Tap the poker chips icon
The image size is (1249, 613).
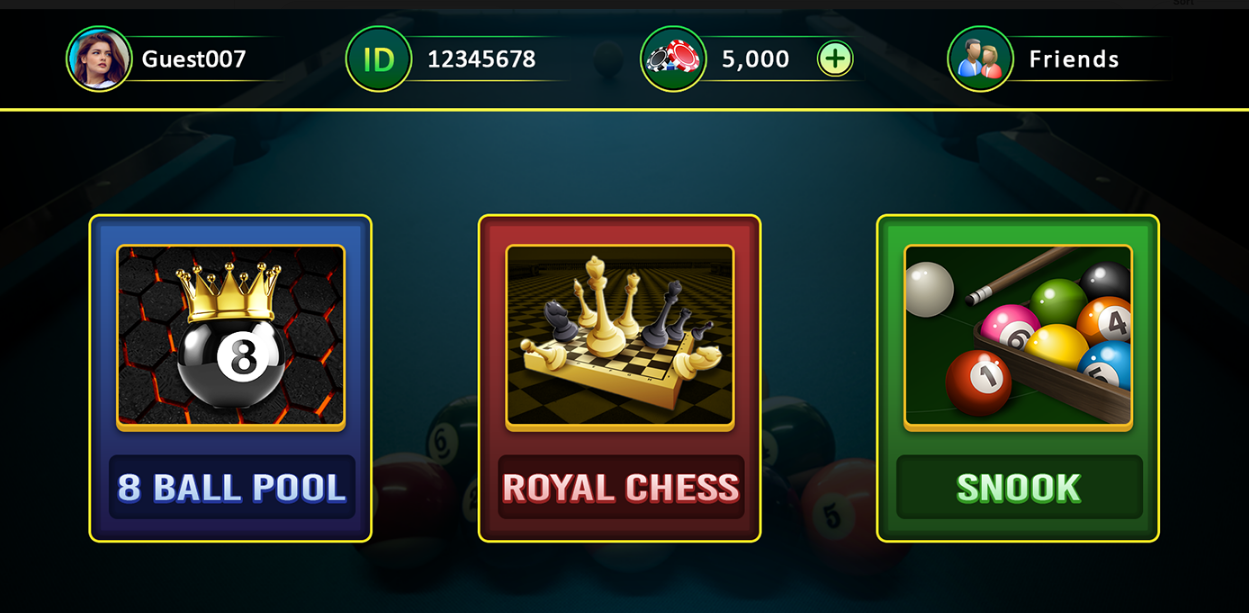(673, 59)
